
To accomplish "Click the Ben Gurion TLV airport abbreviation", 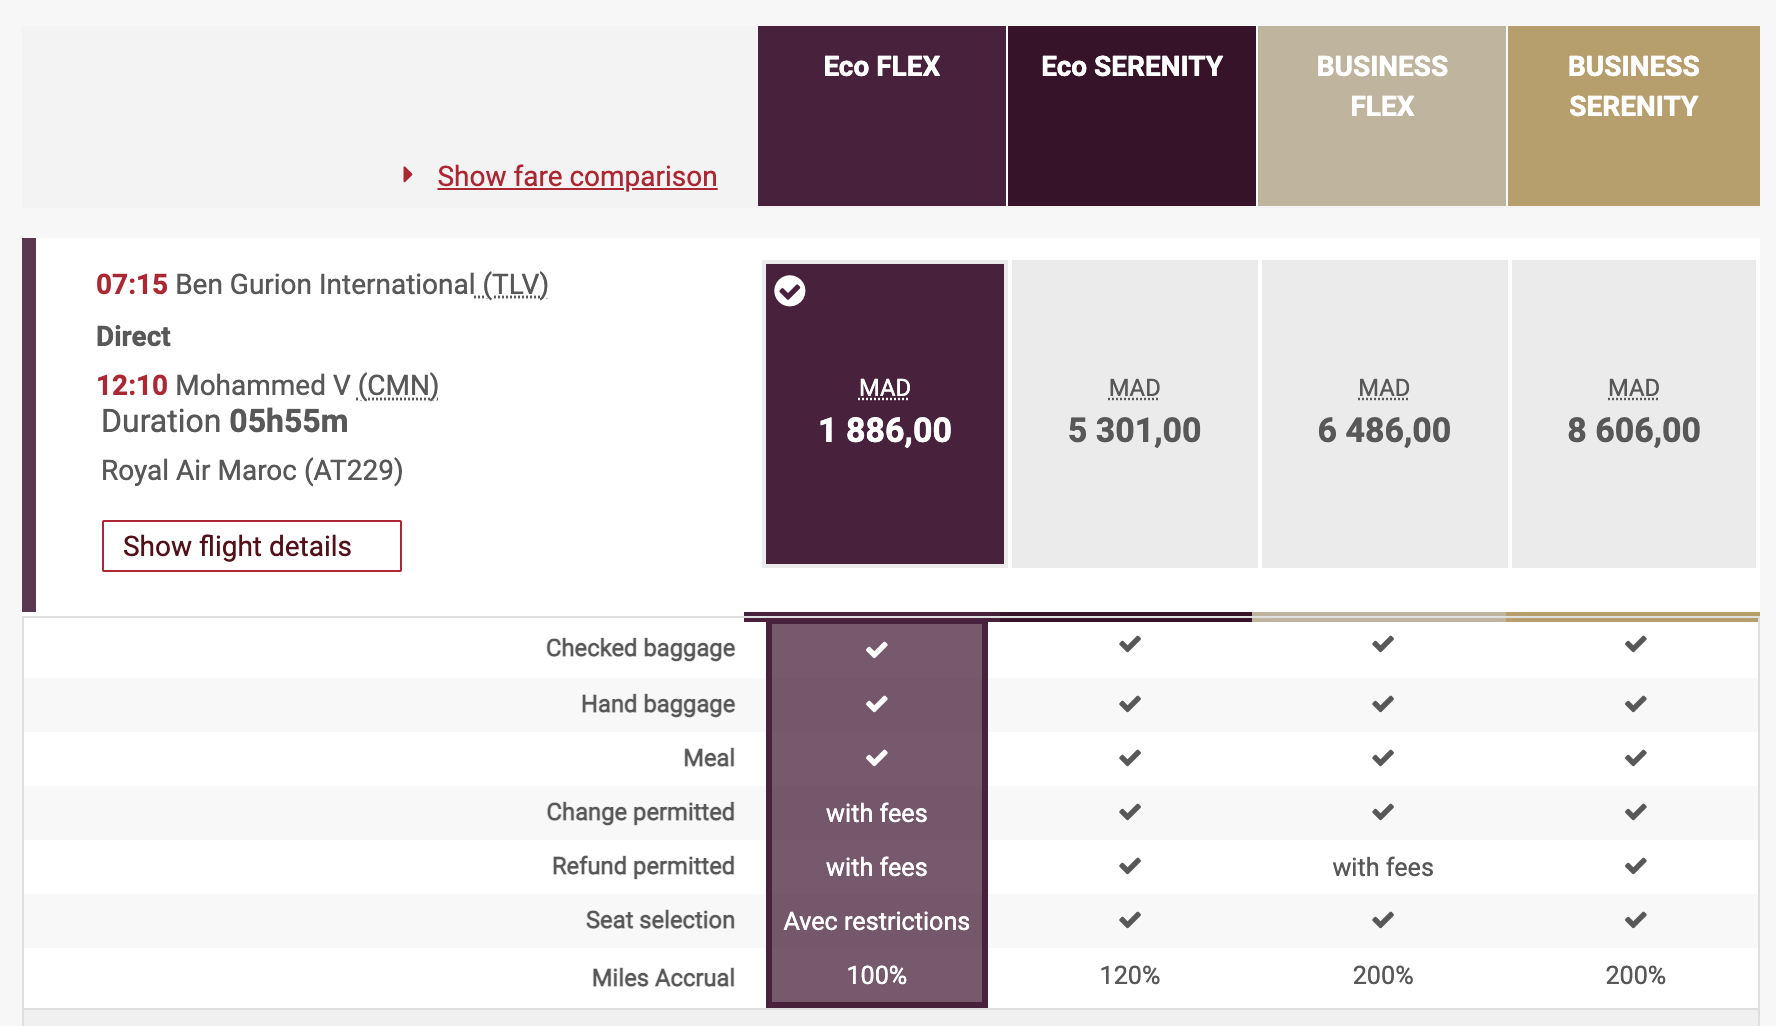I will tap(515, 285).
